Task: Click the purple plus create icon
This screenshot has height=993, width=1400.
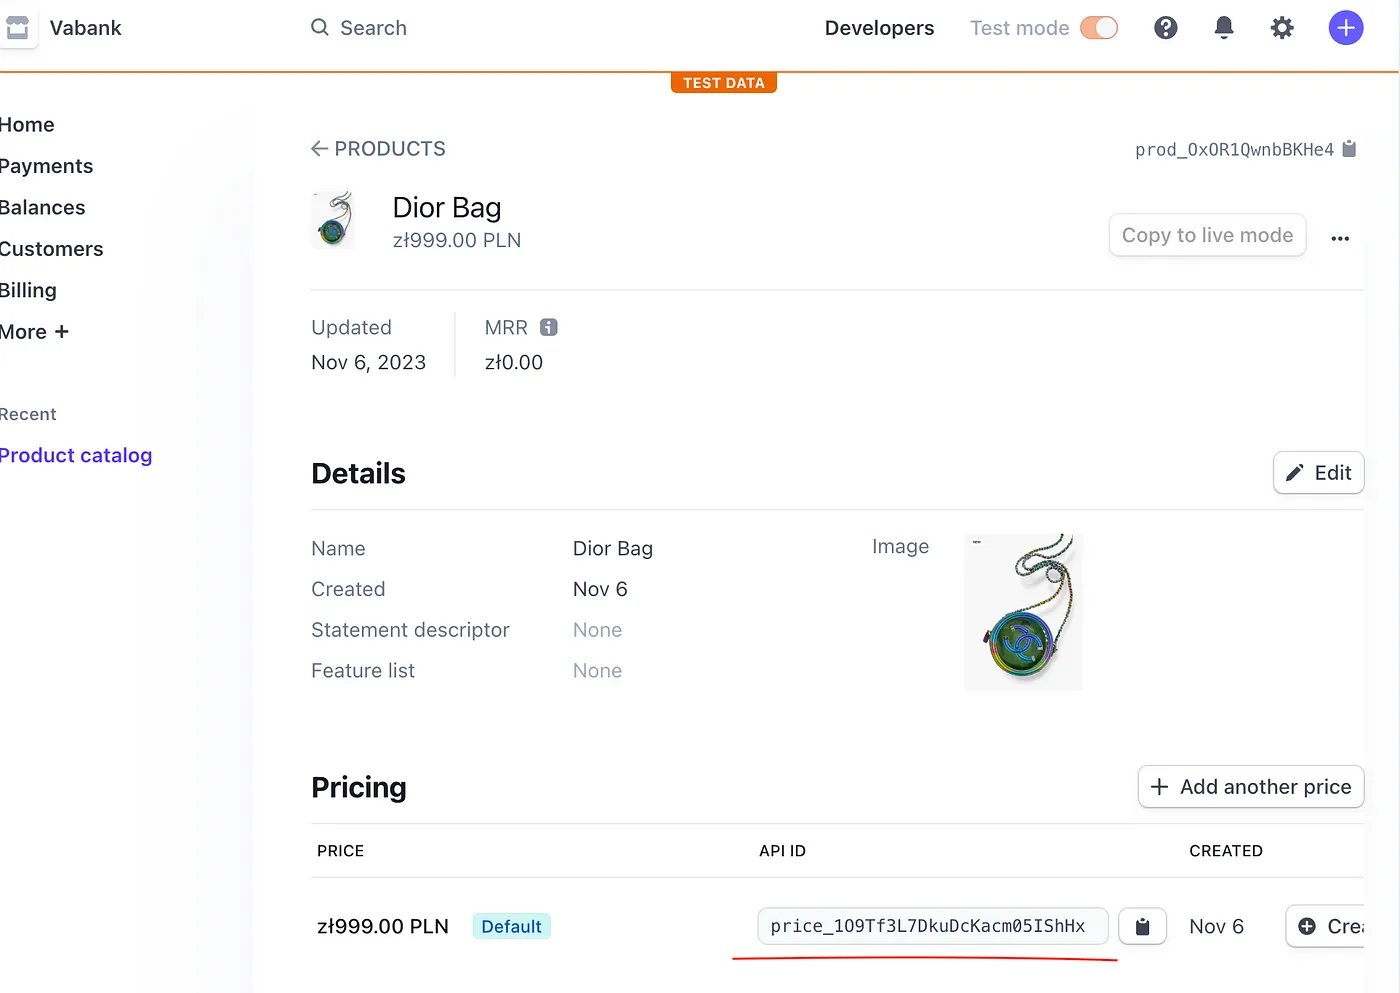Action: click(1345, 28)
